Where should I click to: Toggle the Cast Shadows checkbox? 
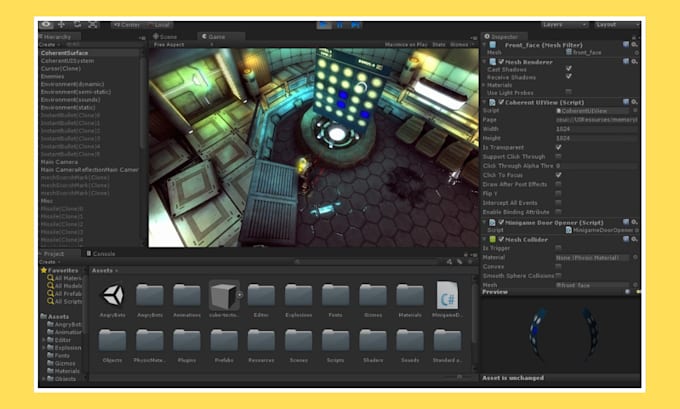coord(569,69)
